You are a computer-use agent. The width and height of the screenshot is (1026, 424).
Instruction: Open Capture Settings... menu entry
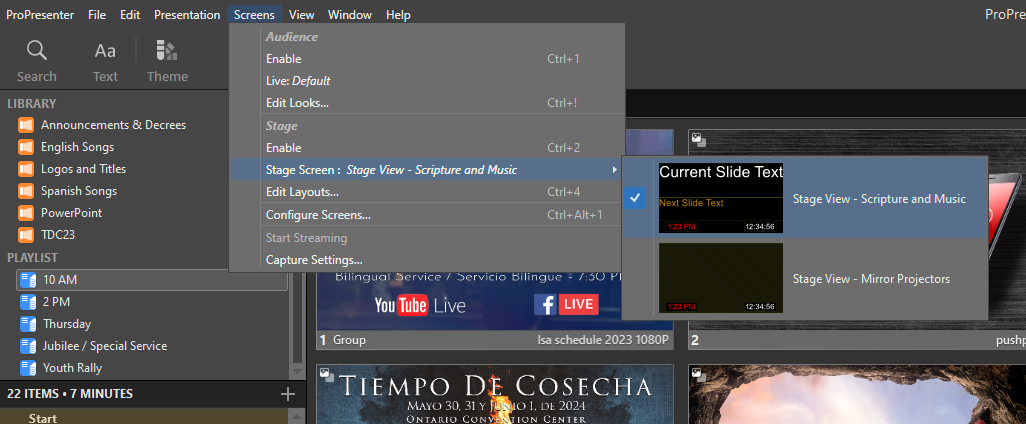(427, 260)
